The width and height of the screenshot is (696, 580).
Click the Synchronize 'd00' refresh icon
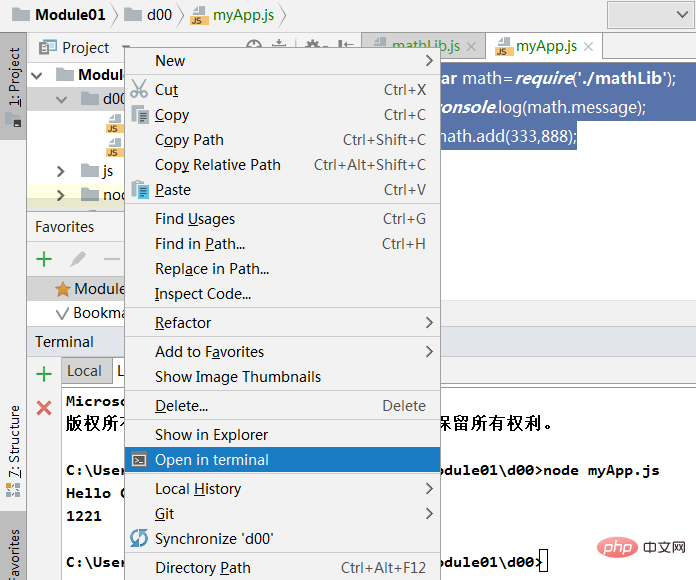tap(139, 538)
